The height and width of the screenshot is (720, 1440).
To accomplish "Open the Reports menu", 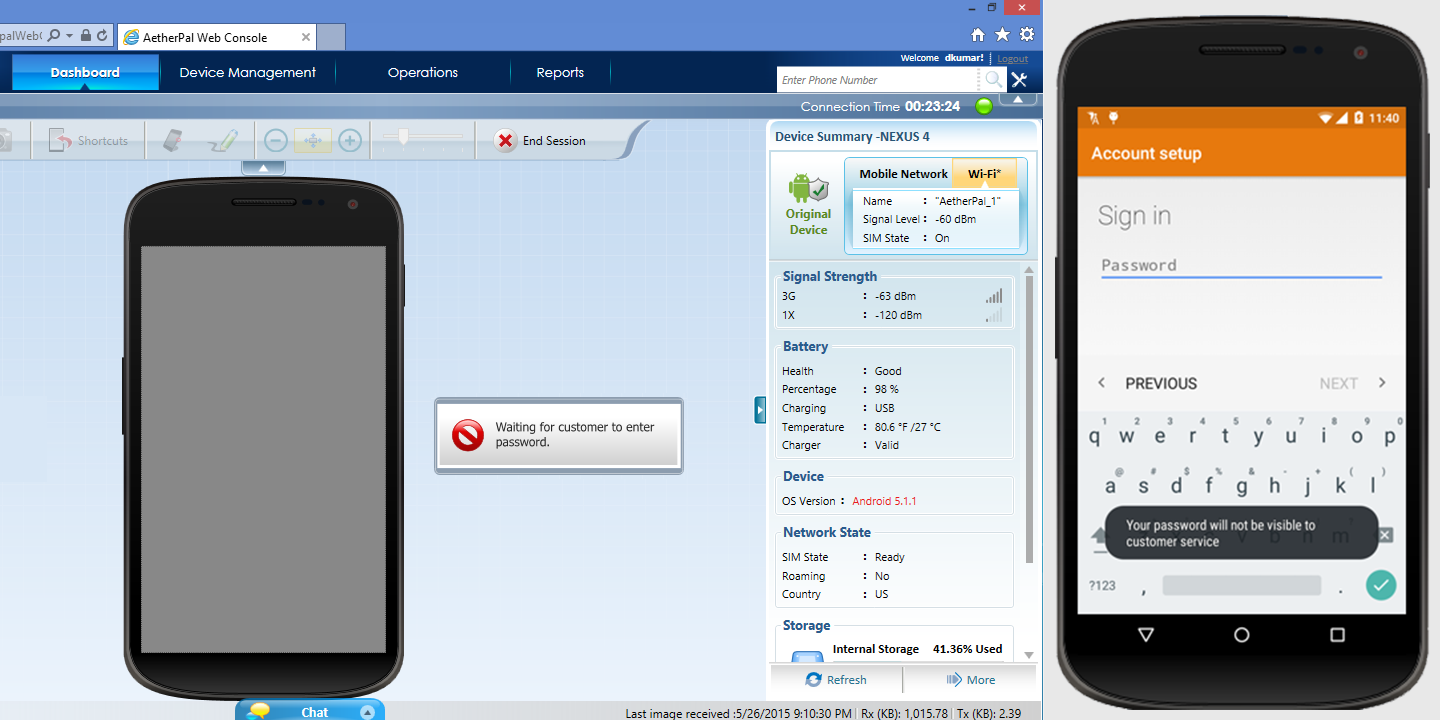I will 560,72.
